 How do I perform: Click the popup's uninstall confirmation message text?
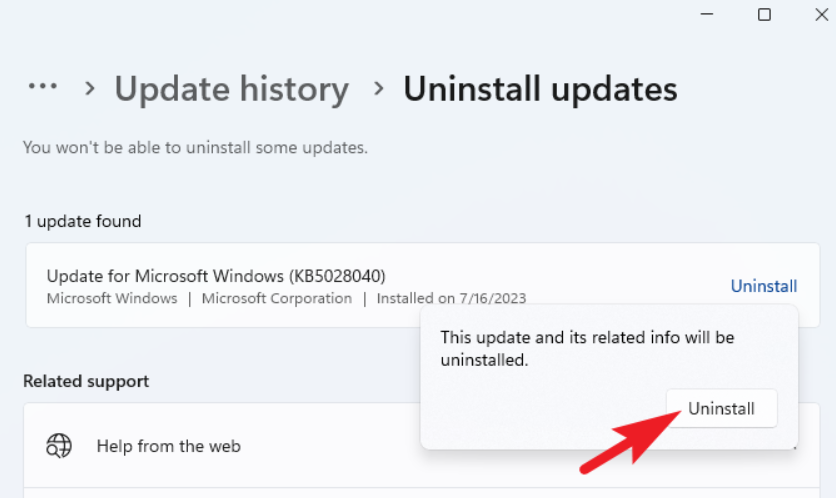coord(587,348)
